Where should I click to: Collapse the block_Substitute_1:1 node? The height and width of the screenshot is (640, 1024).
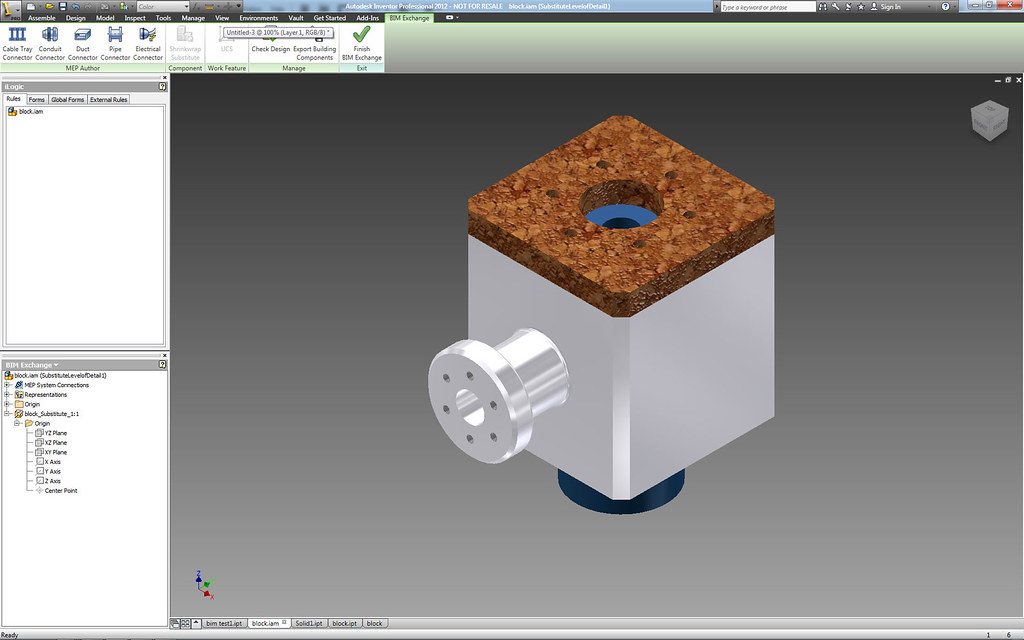(x=7, y=414)
